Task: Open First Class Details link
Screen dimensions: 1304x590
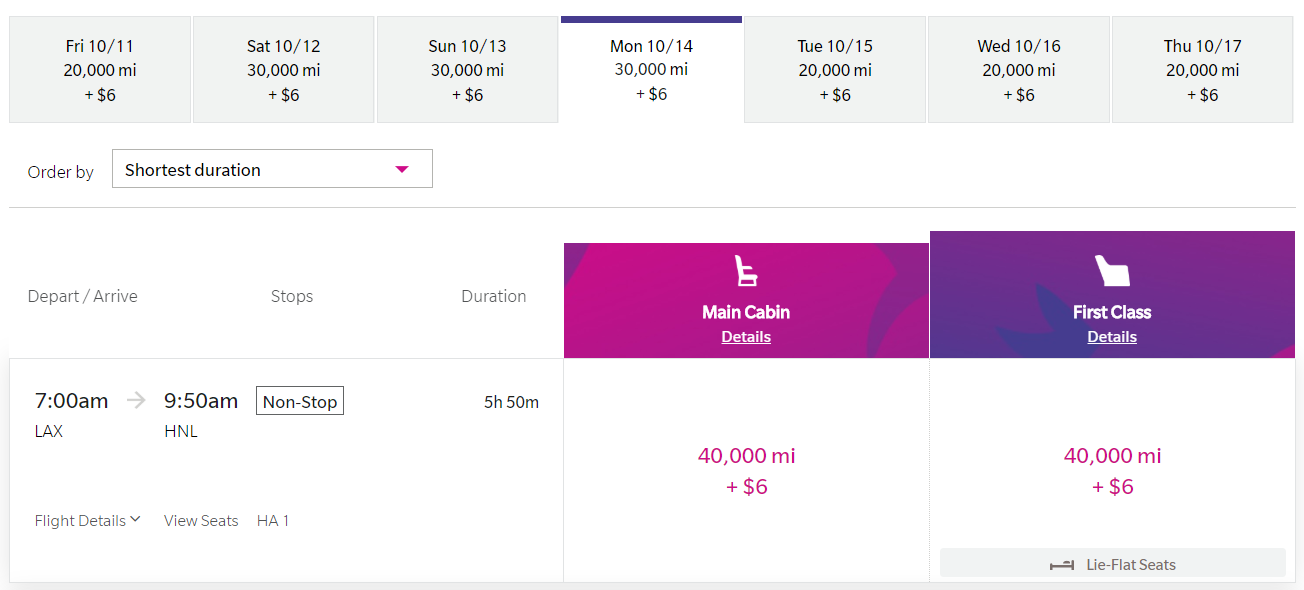Action: [x=1112, y=337]
